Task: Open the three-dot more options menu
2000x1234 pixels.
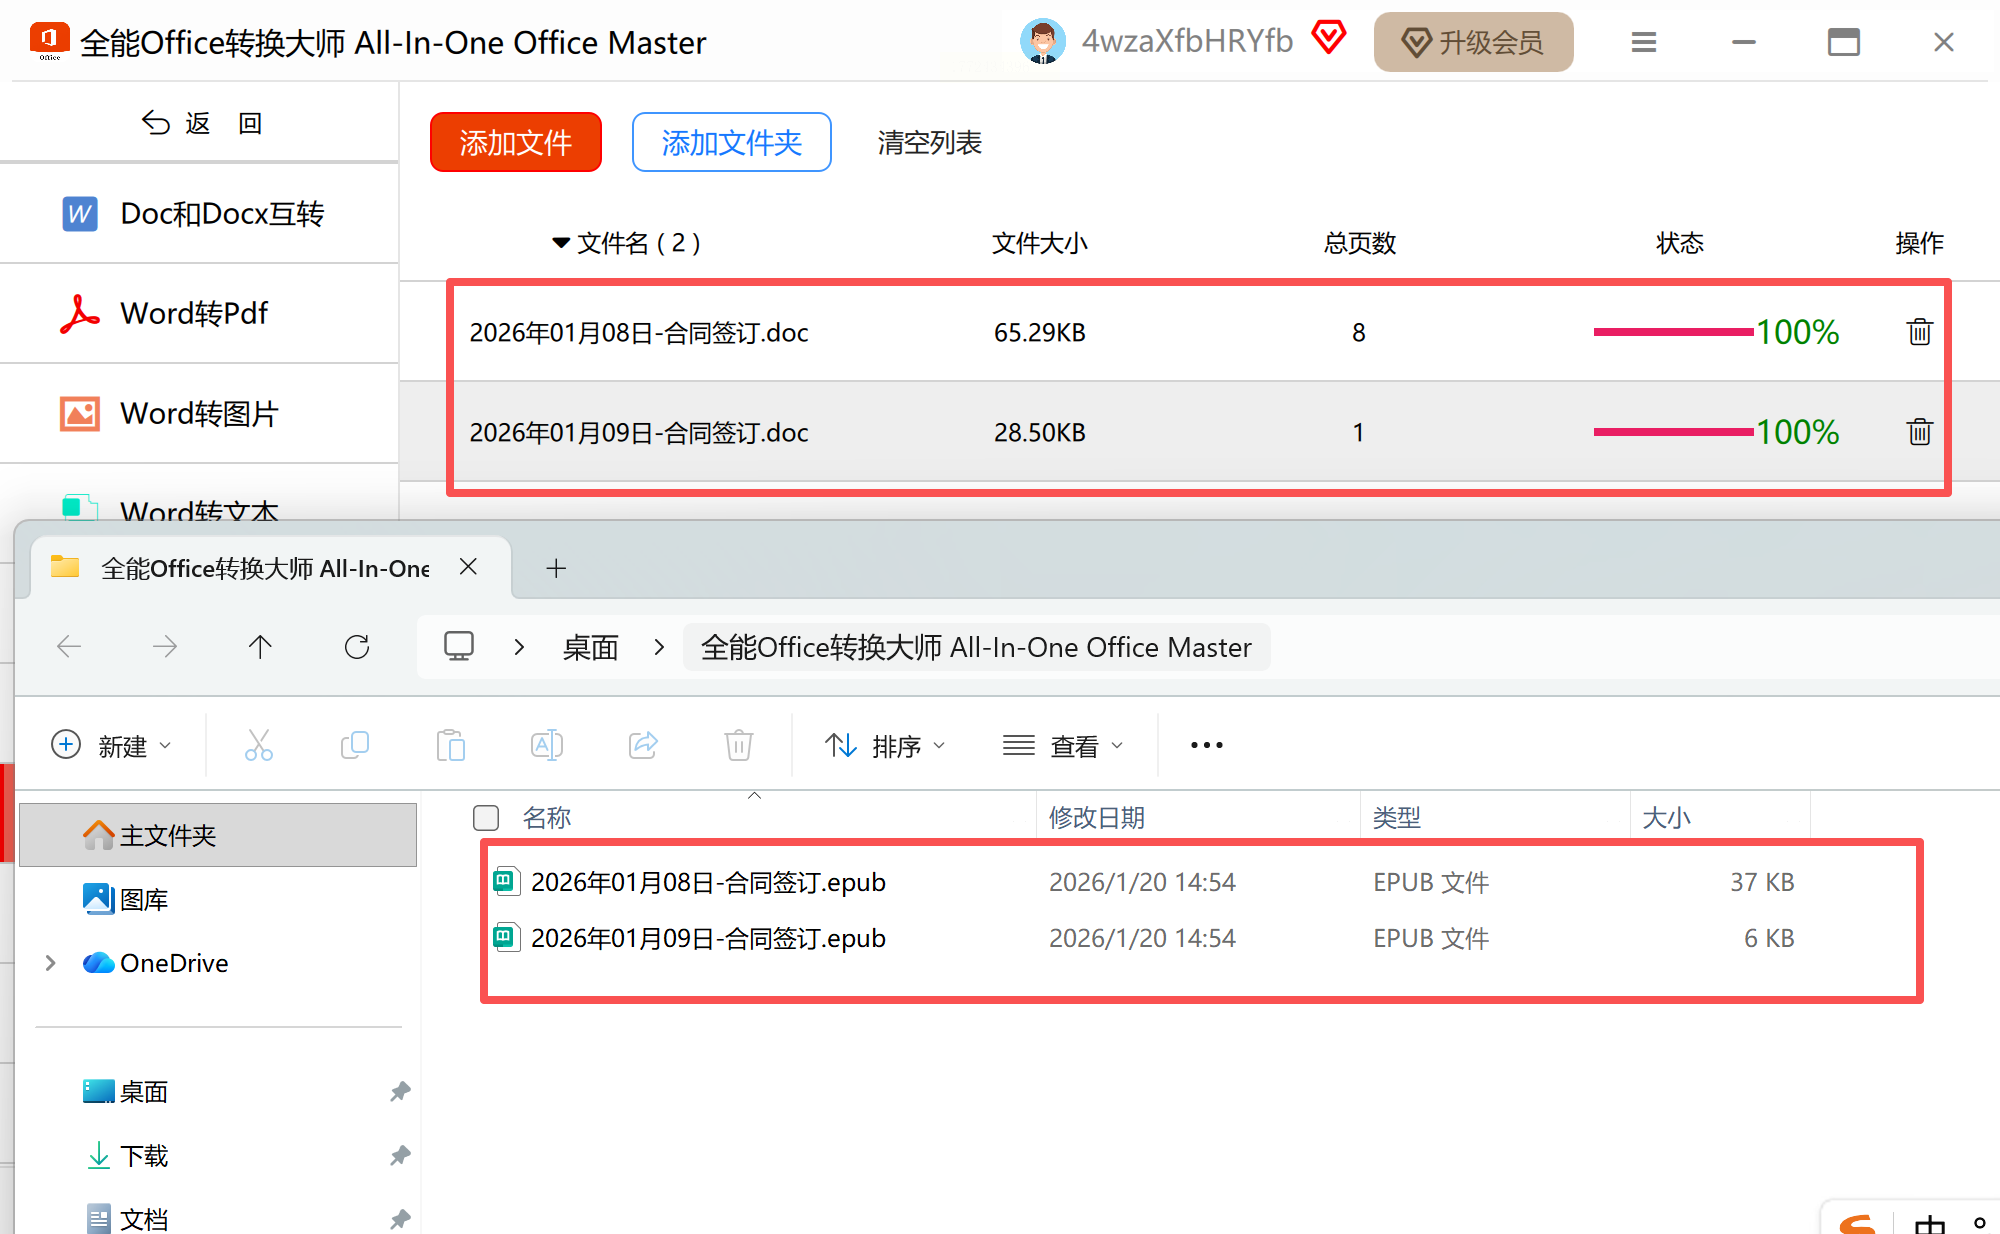Action: coord(1206,745)
